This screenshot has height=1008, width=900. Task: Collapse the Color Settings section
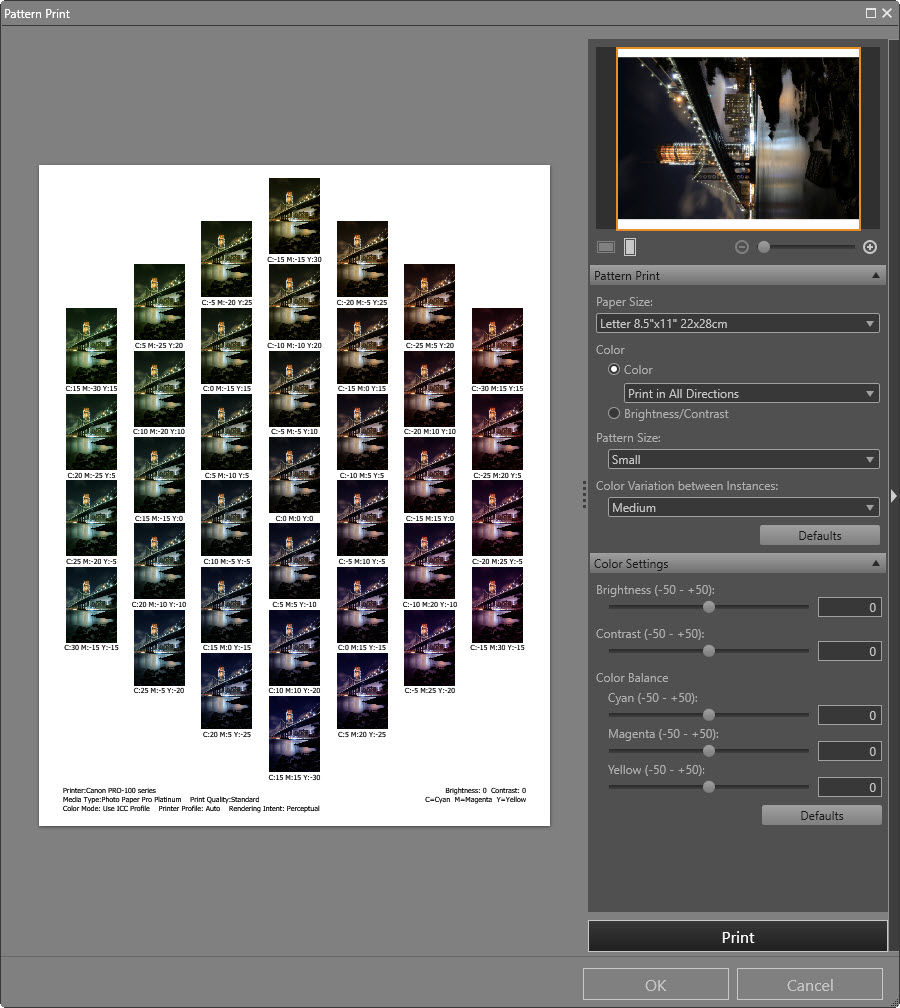[877, 563]
